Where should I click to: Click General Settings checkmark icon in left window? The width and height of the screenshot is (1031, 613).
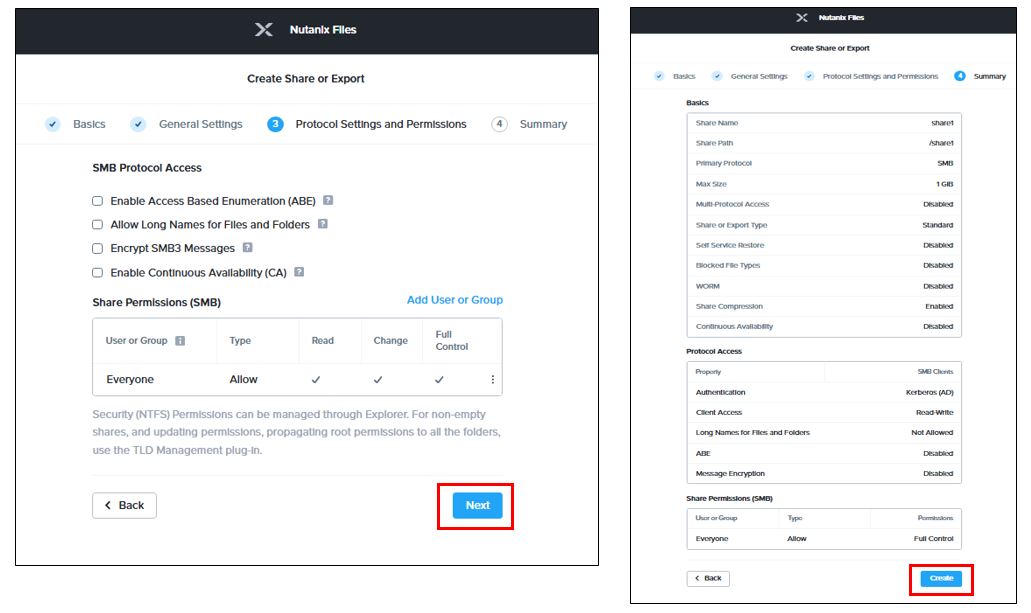(x=137, y=124)
